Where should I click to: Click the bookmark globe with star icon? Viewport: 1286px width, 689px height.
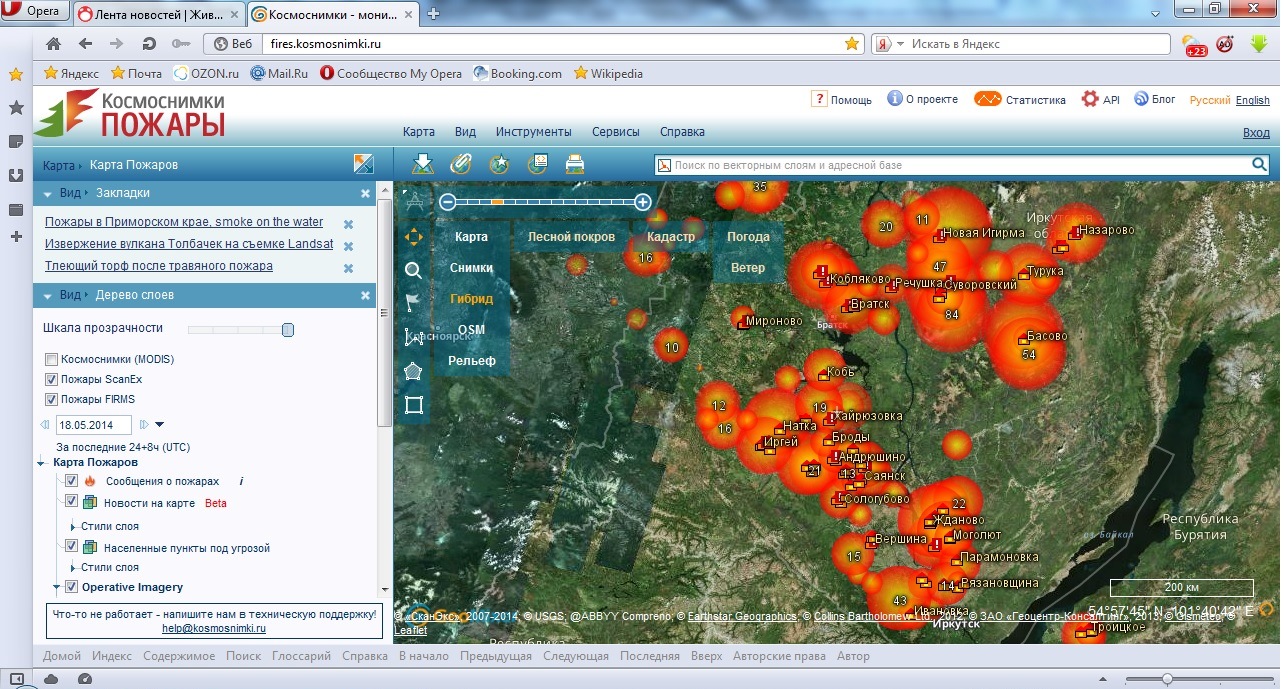[x=499, y=164]
